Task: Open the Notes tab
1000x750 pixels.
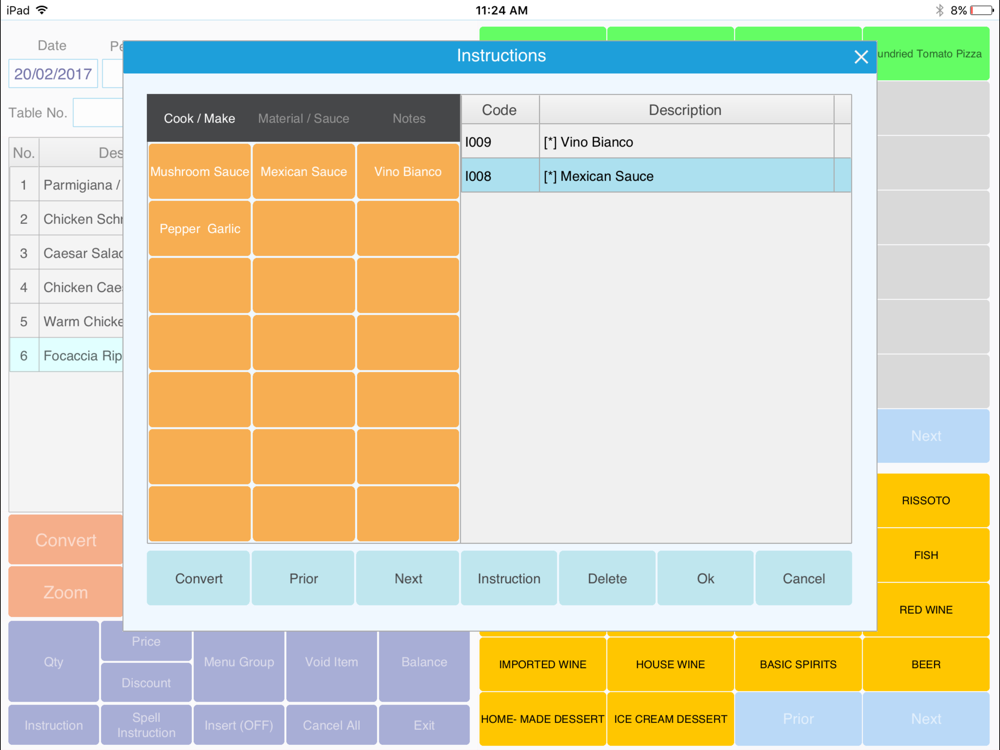Action: click(409, 119)
